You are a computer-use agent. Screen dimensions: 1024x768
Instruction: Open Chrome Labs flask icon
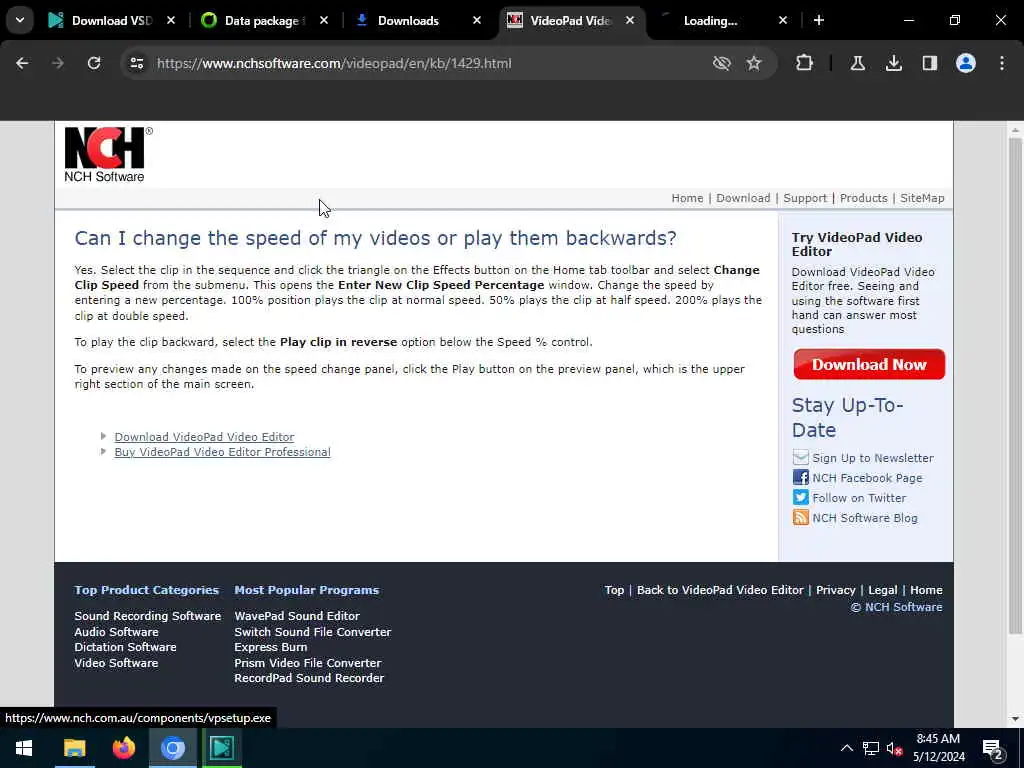857,63
